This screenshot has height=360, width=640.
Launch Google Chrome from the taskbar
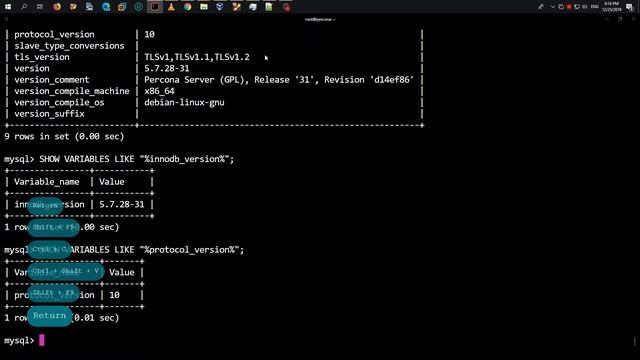[187, 7]
